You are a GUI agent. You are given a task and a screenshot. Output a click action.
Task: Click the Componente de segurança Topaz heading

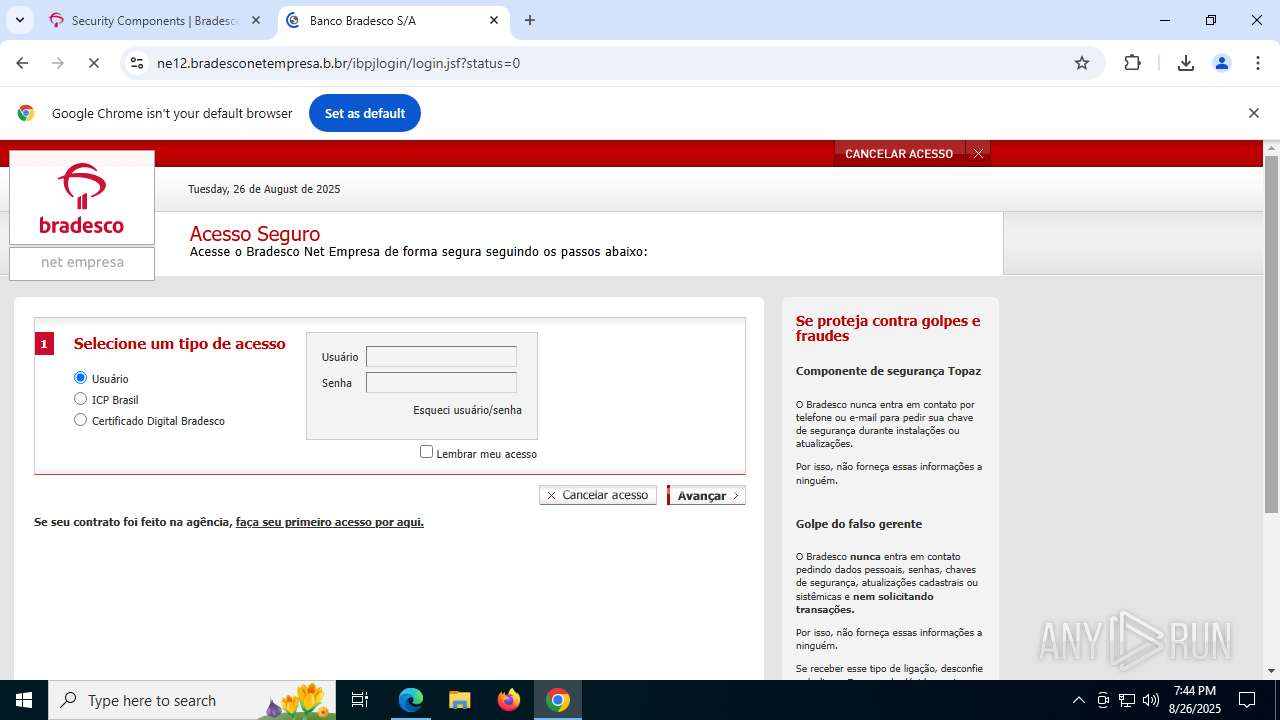[888, 371]
